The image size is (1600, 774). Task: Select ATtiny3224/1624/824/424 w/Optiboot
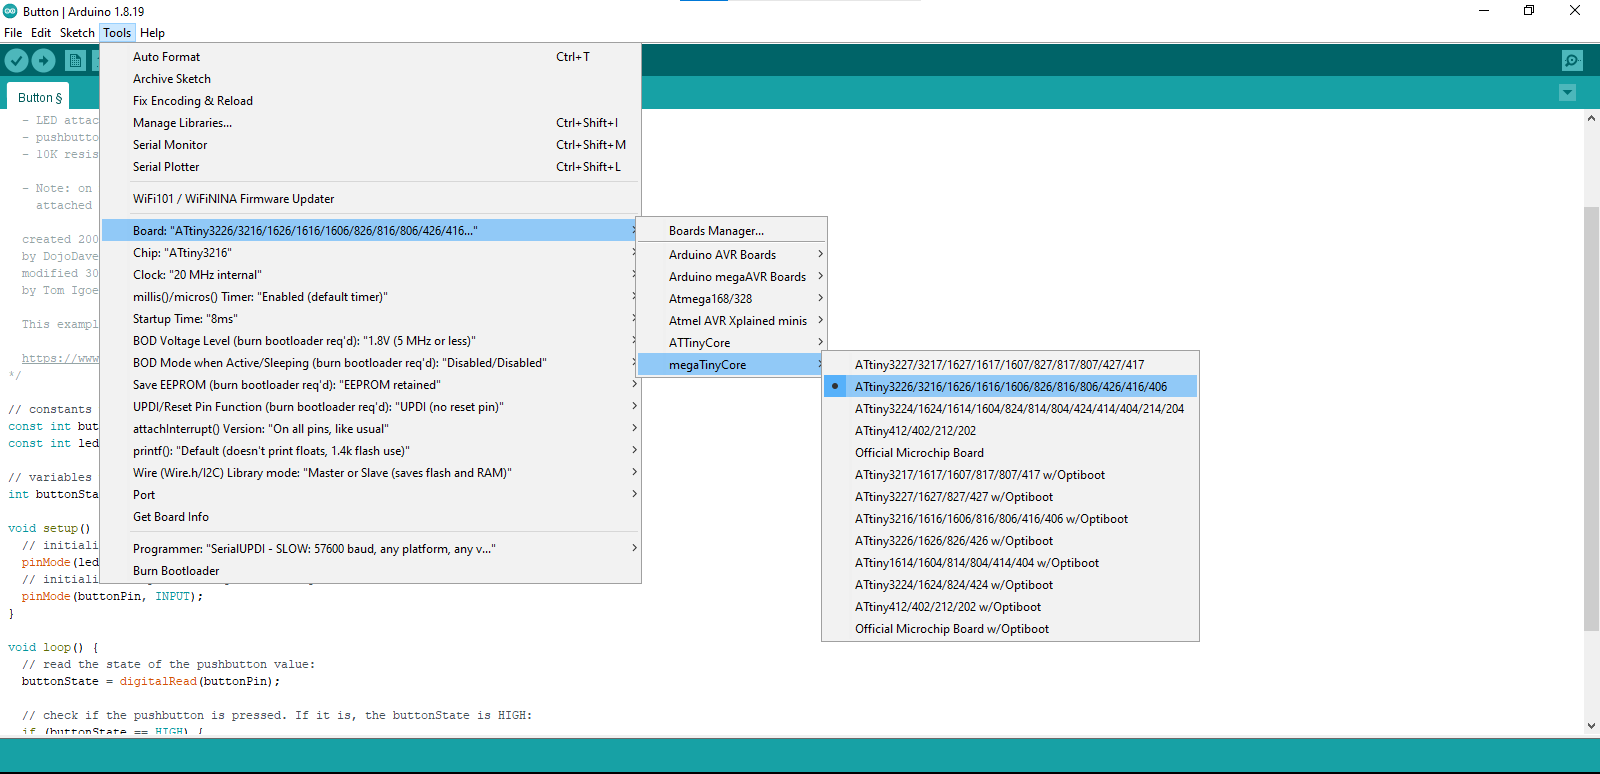click(1010, 585)
